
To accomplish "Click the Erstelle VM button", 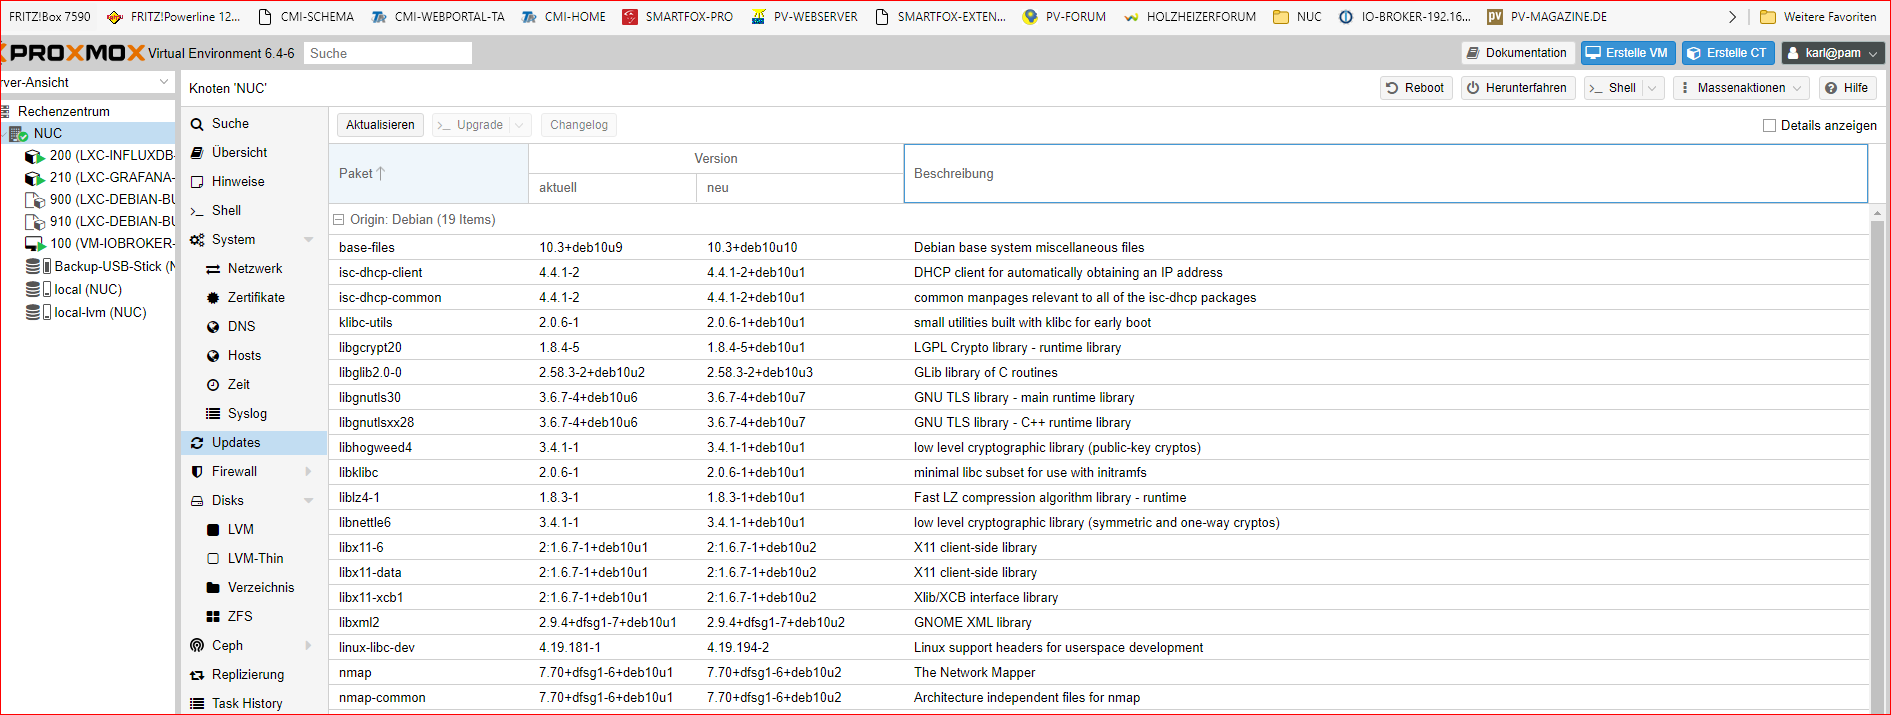I will (x=1627, y=53).
